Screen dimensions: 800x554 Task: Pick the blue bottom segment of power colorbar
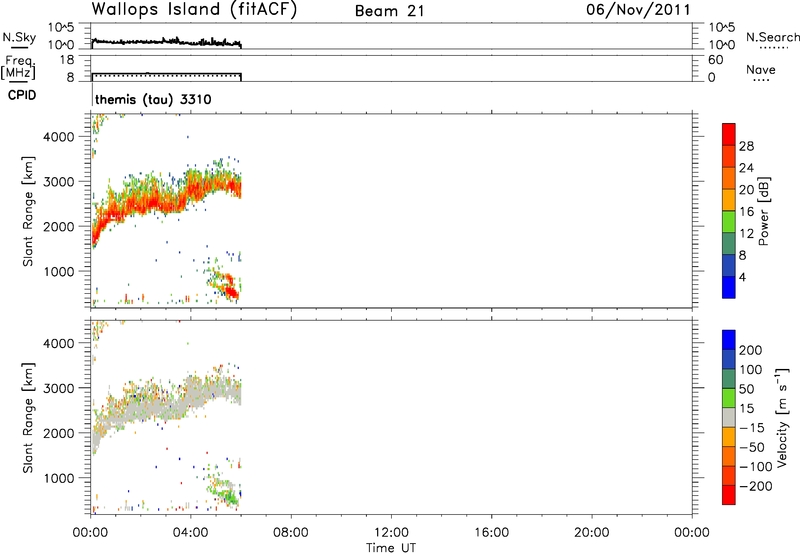729,287
